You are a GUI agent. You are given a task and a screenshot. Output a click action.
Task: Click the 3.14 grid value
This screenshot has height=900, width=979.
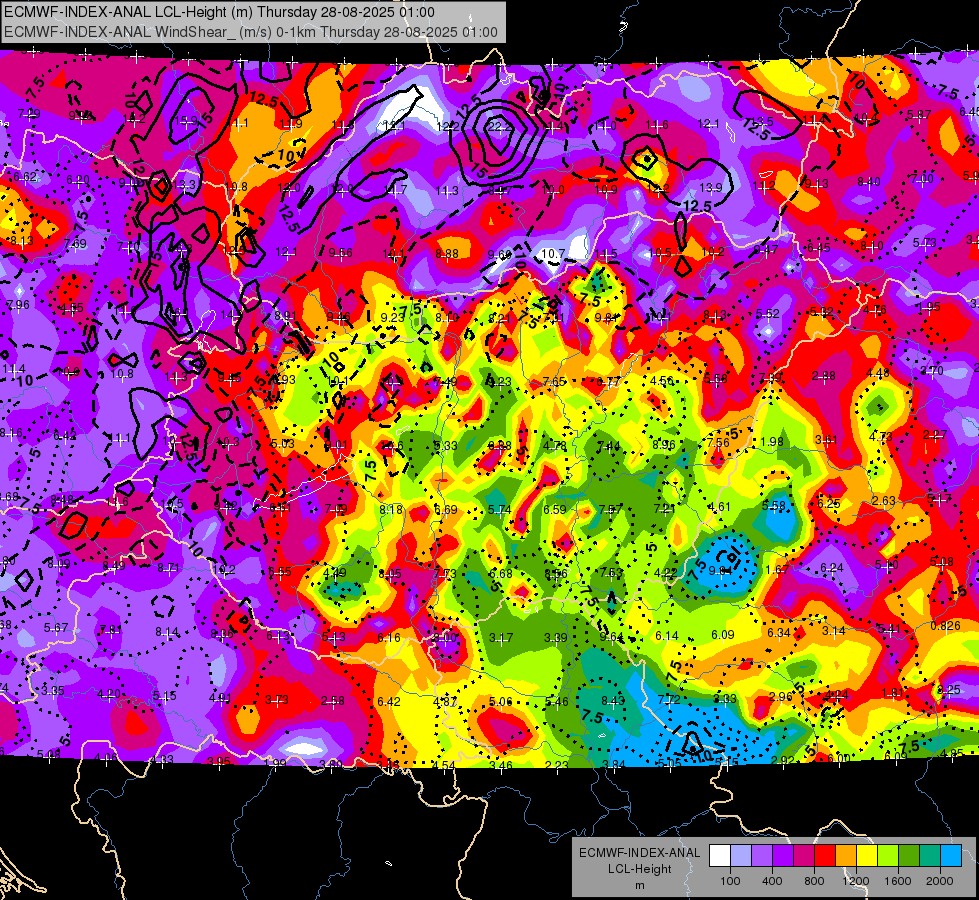point(834,631)
